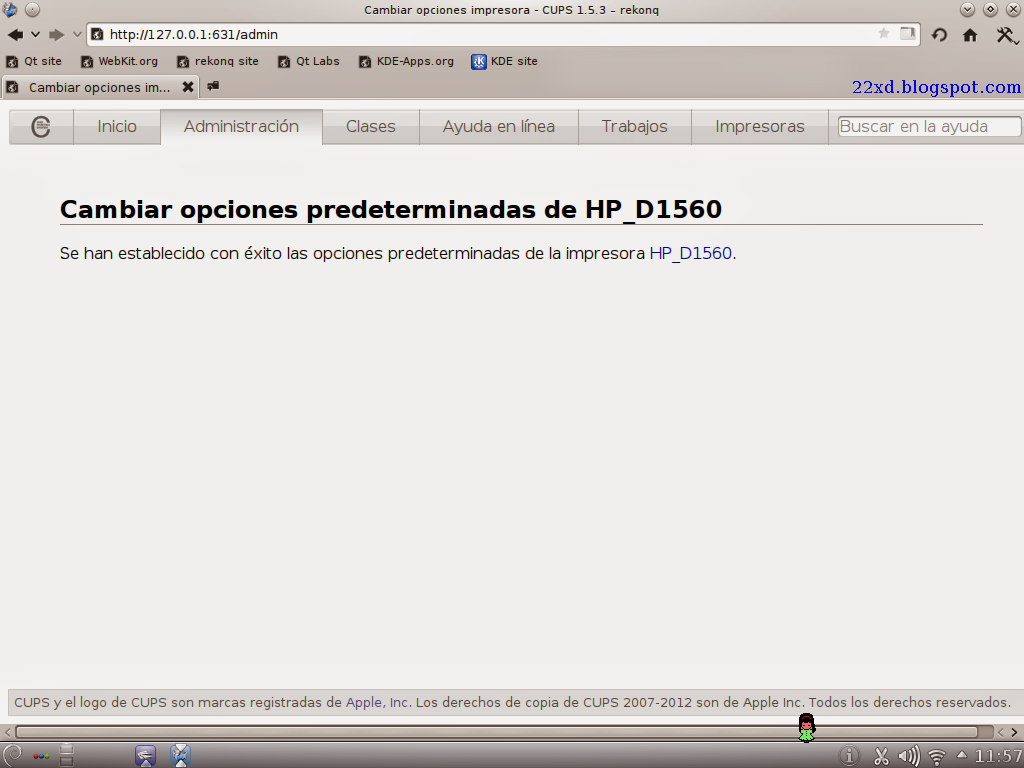Open KDE site bookmark

click(x=505, y=61)
